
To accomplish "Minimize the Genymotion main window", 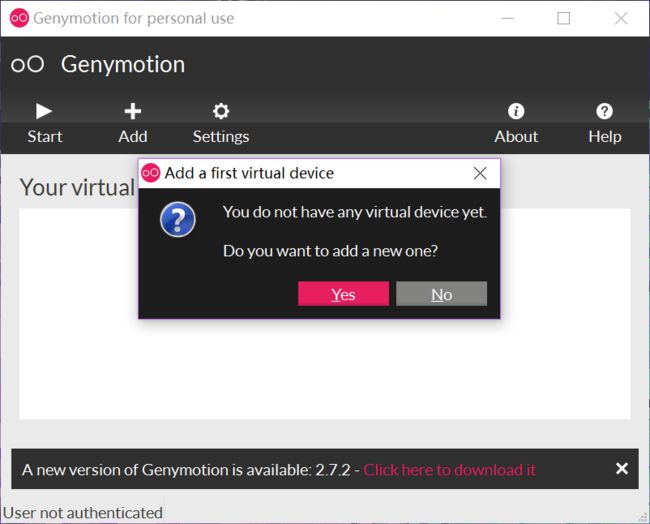I will (x=507, y=18).
